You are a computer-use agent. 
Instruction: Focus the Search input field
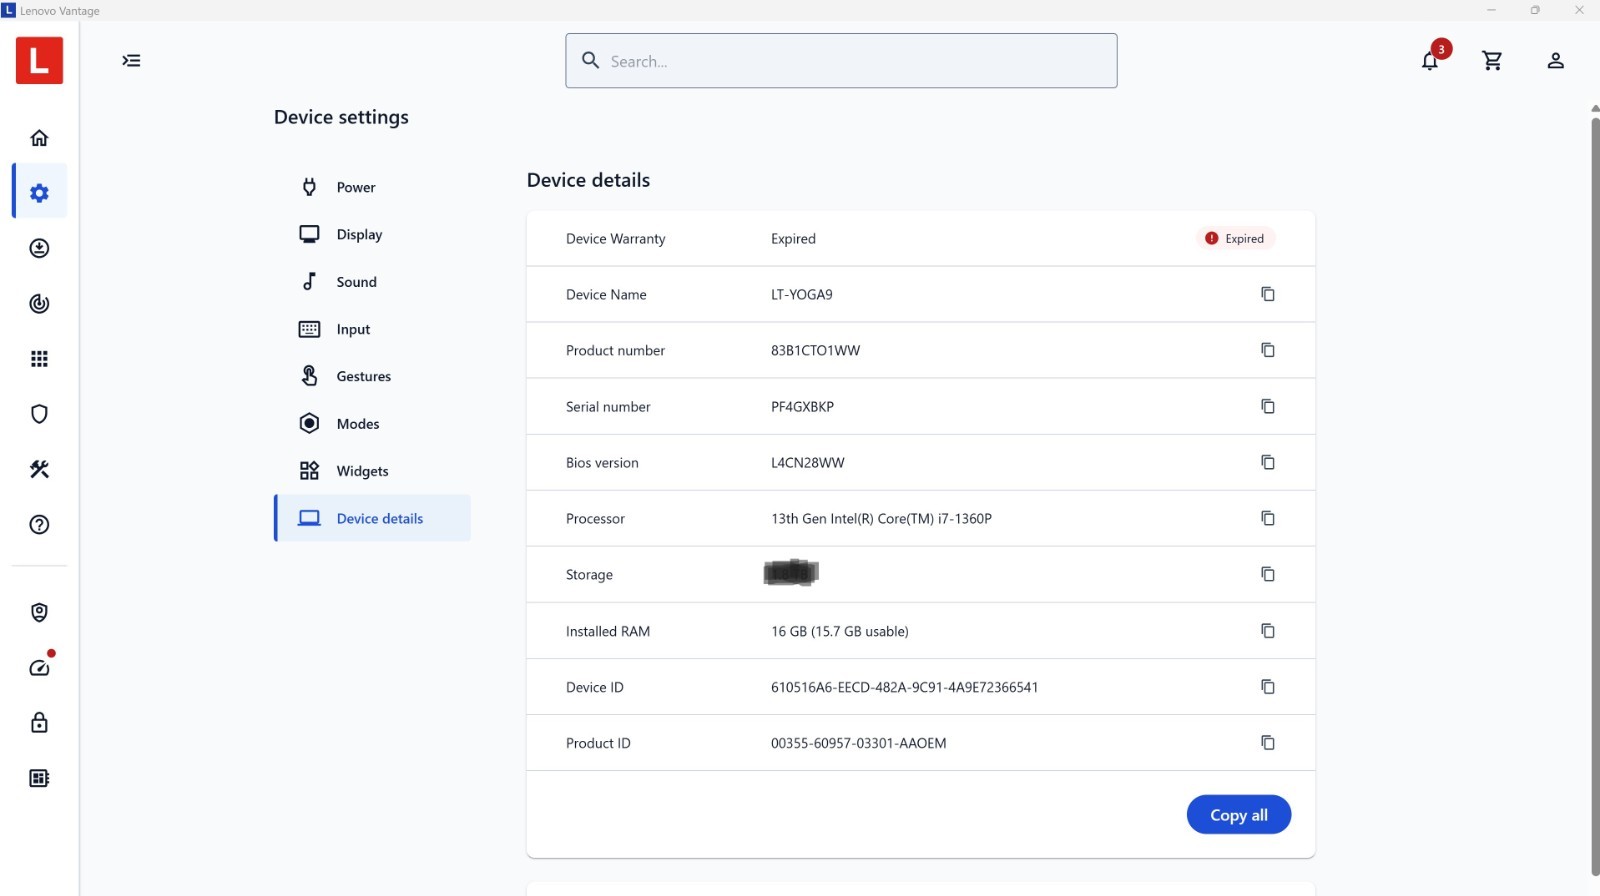click(841, 61)
